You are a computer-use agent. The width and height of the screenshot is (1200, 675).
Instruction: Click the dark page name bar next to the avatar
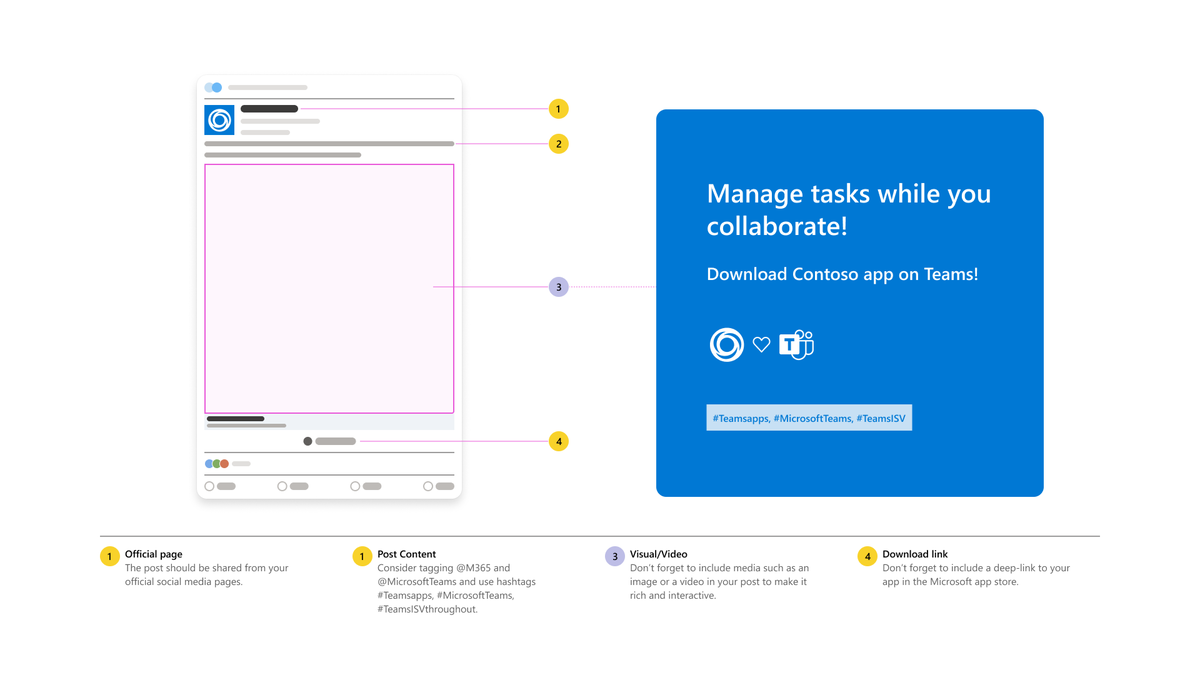click(269, 109)
